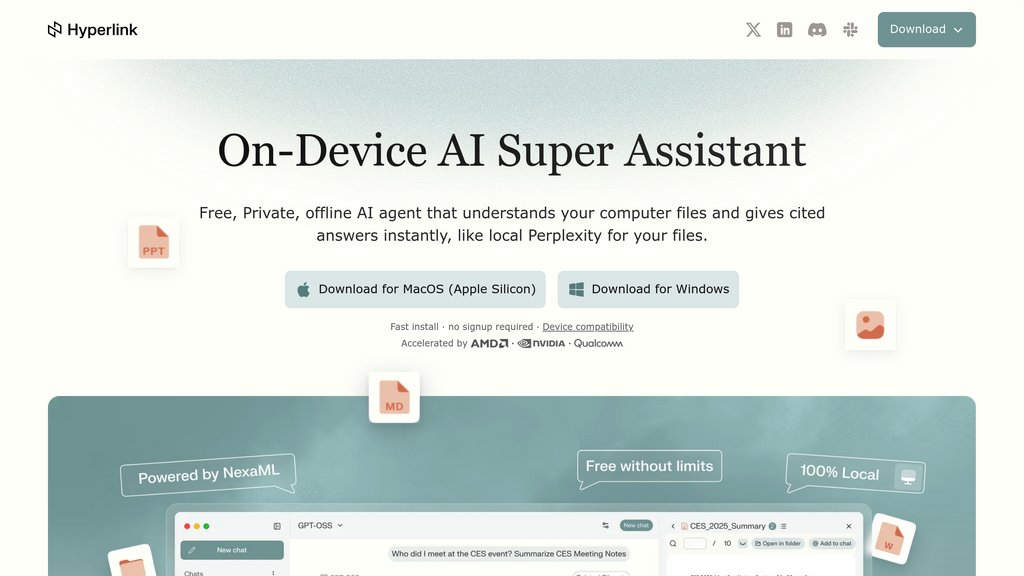Expand the header Download dropdown
Screen dimensions: 1024x576
tap(926, 30)
